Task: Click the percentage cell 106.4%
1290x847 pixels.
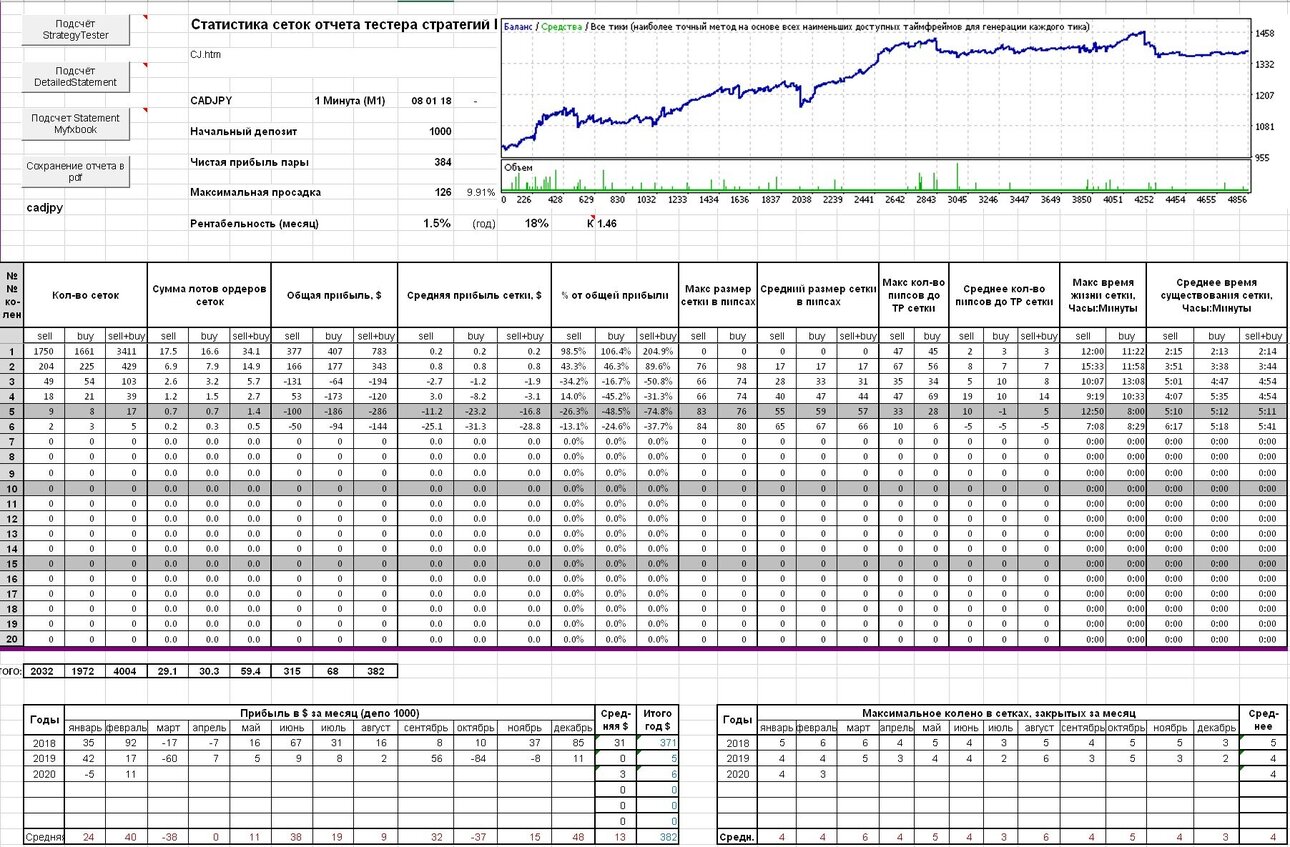Action: pyautogui.click(x=616, y=351)
